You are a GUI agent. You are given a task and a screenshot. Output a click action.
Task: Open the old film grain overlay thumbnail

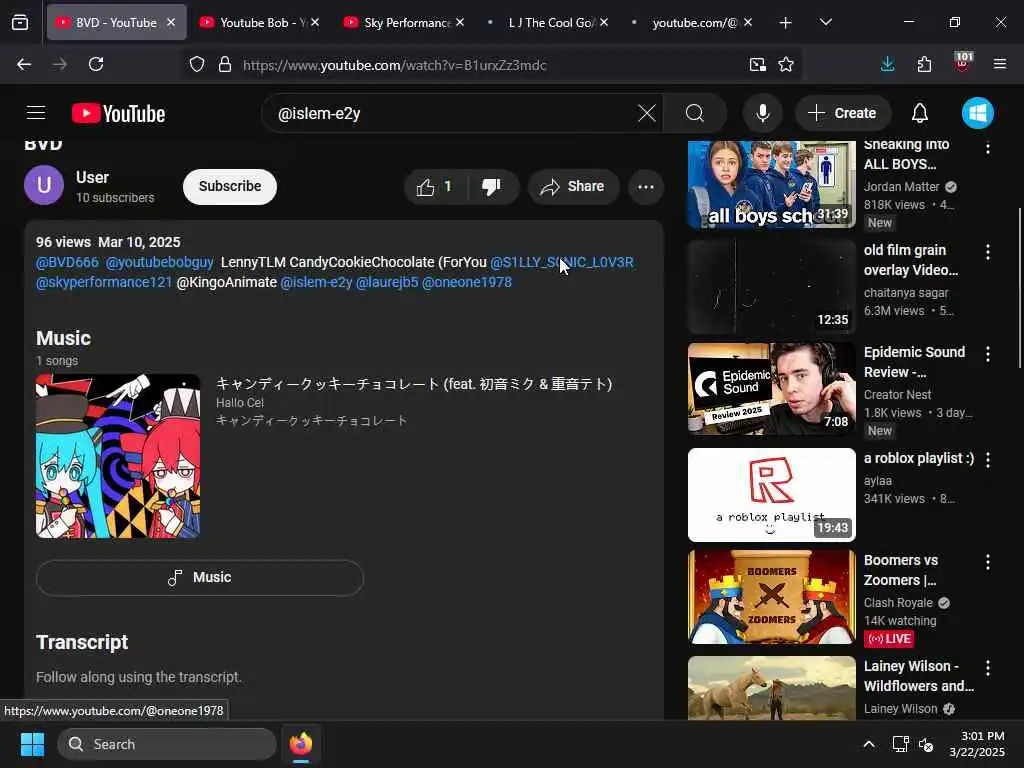[771, 287]
